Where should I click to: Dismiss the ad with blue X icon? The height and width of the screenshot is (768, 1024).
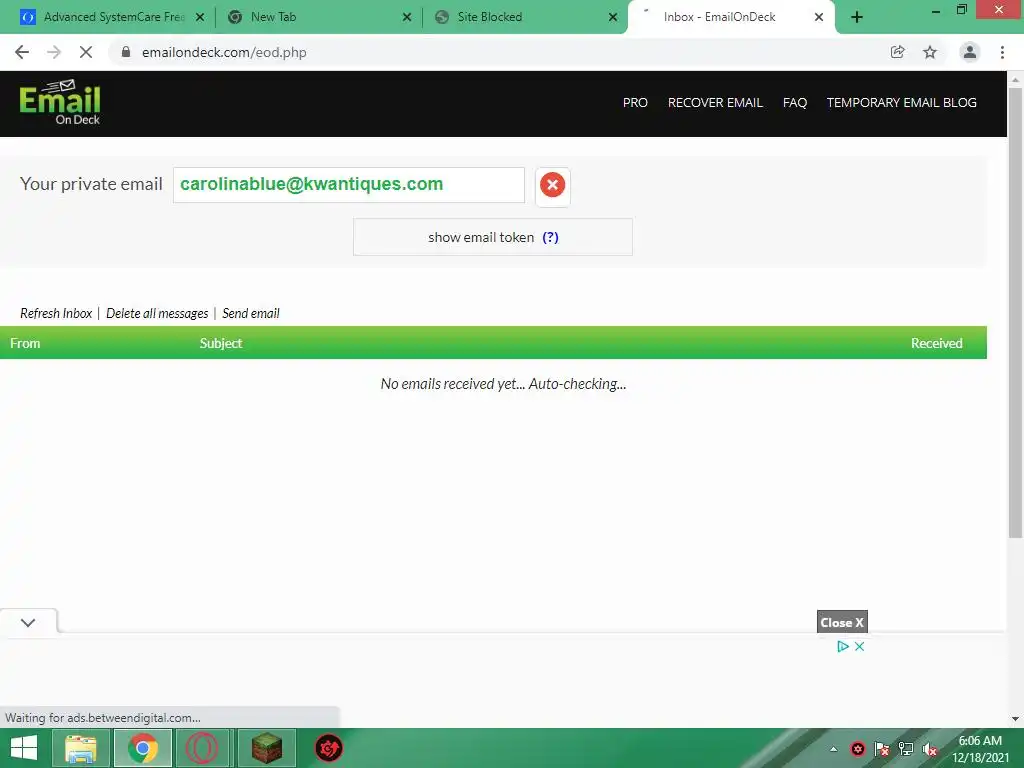pyautogui.click(x=859, y=647)
